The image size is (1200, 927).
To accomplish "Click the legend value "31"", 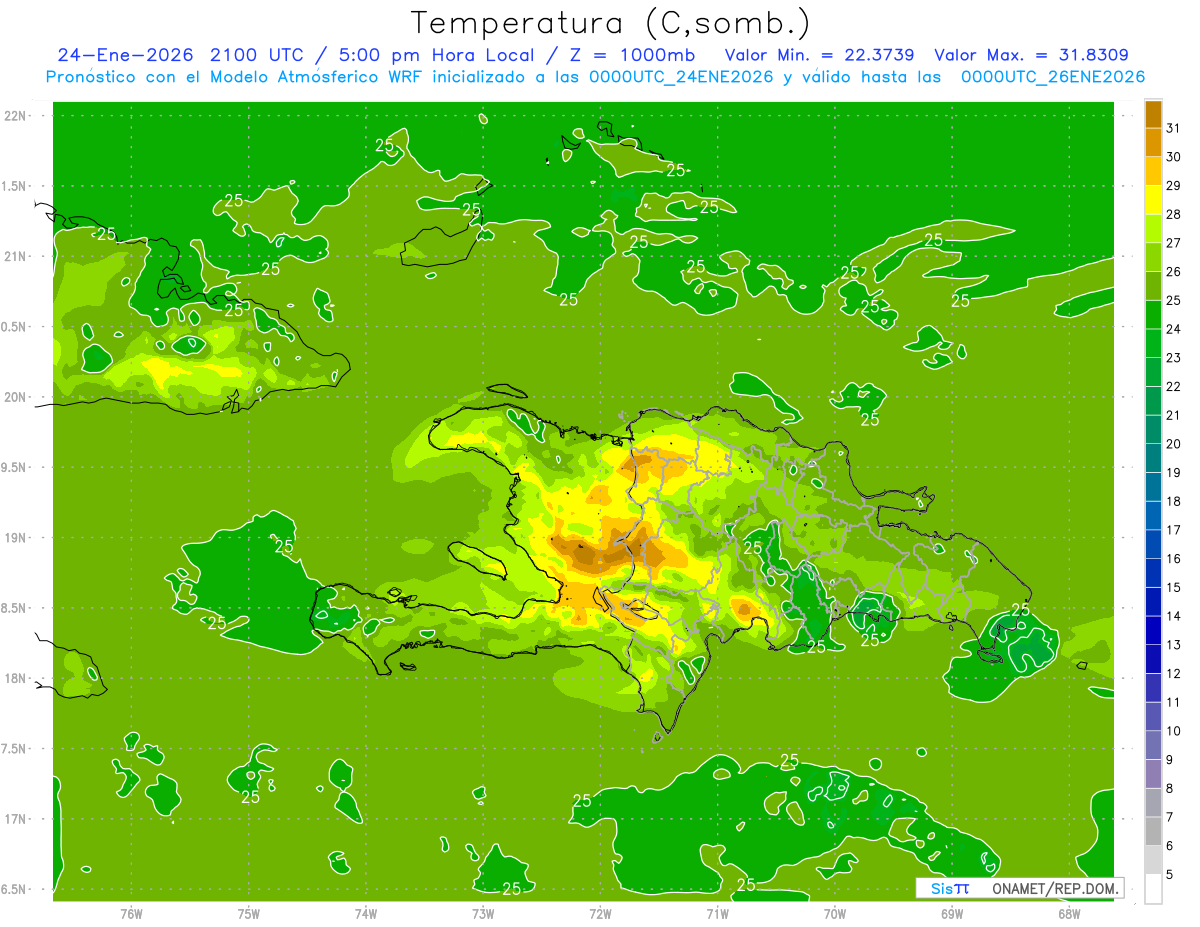I will click(x=1174, y=128).
